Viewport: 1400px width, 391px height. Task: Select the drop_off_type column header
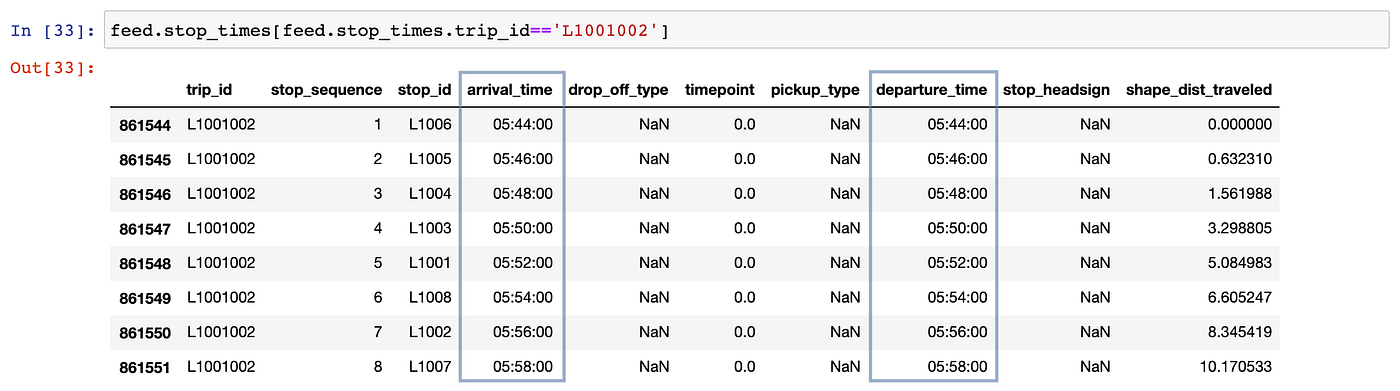(x=618, y=90)
